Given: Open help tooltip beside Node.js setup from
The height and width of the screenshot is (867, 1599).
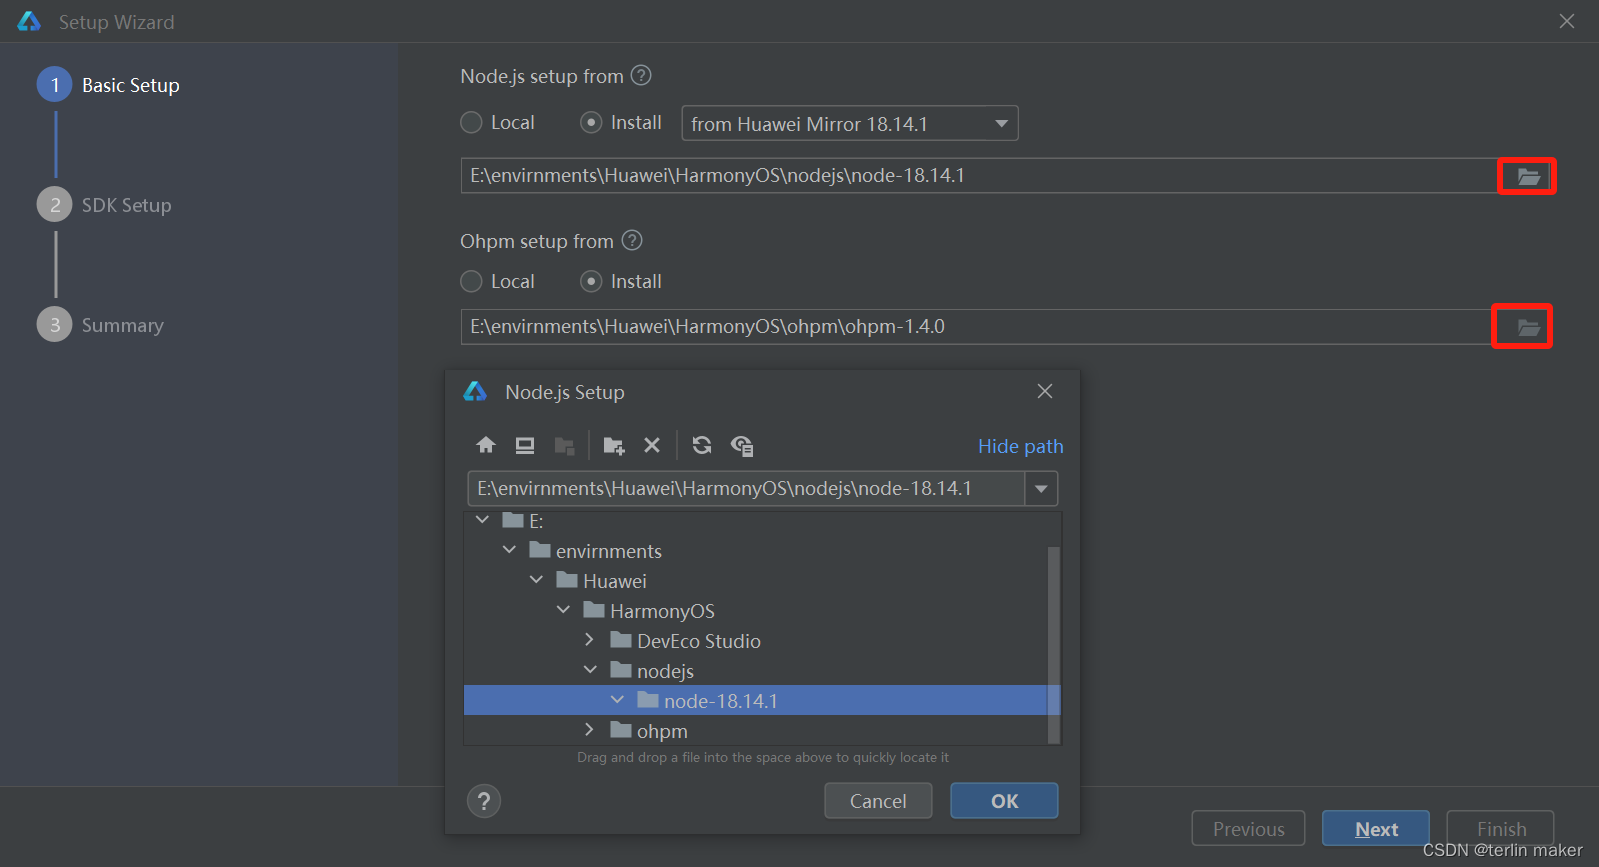Looking at the screenshot, I should pyautogui.click(x=642, y=75).
